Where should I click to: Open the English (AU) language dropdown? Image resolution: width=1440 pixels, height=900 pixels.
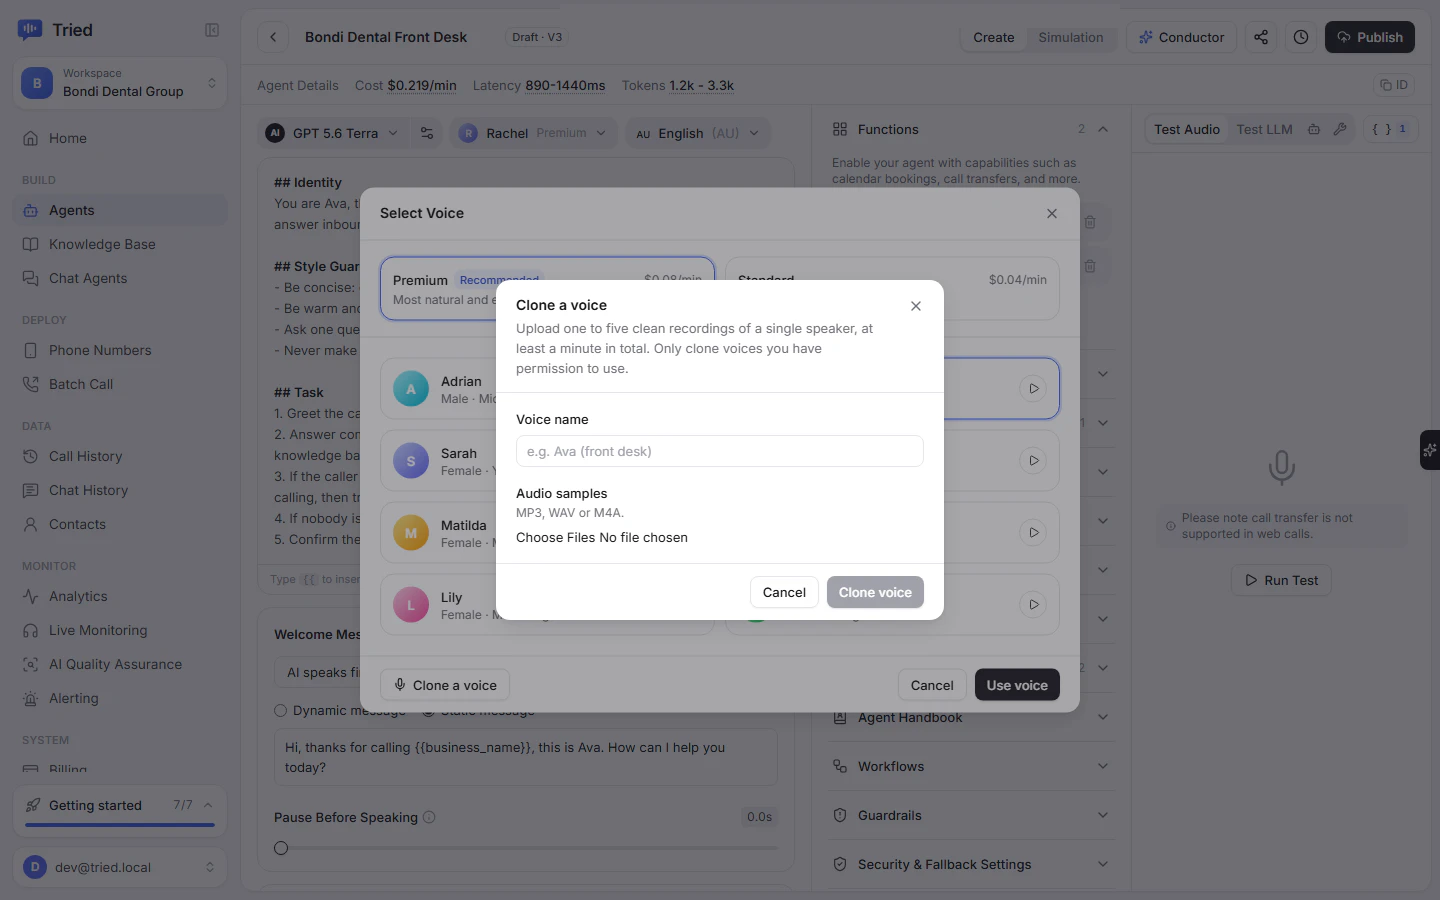697,133
